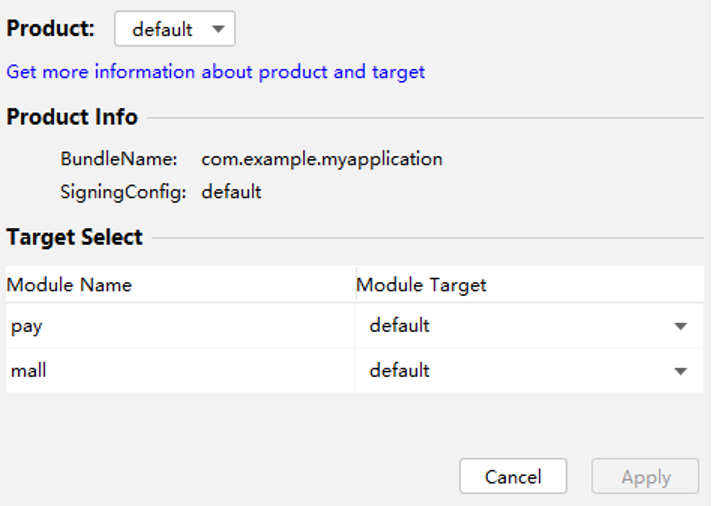Click the BundleName value com.example.myapplication
Screen dimensions: 712x506
click(322, 159)
